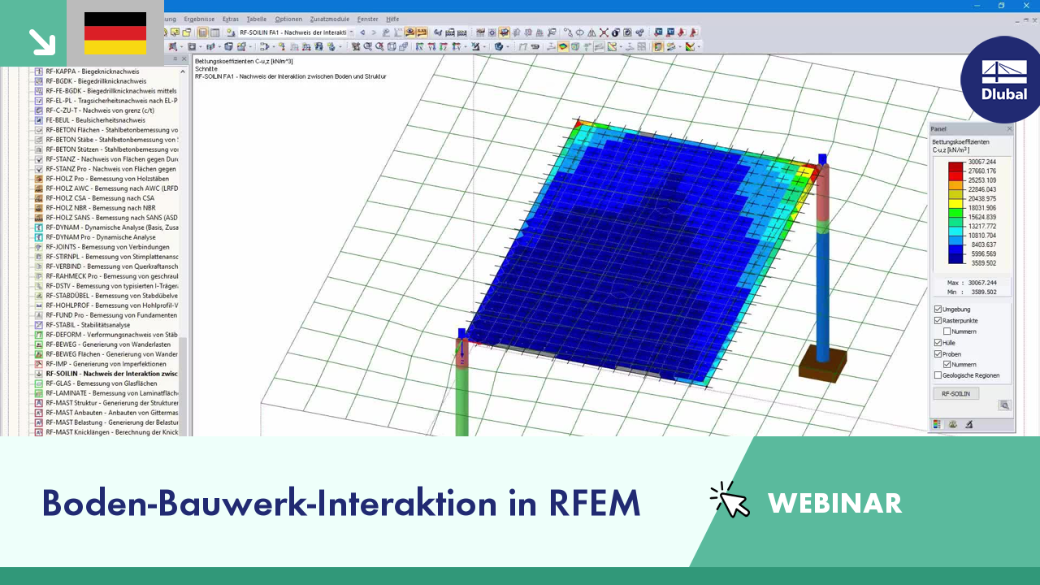
Task: Open the color scale tab icon at panel bottom
Action: pos(937,424)
